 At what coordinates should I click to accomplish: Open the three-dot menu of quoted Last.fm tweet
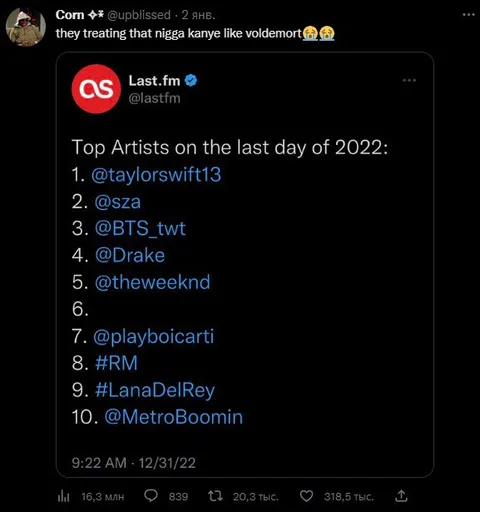coord(409,80)
